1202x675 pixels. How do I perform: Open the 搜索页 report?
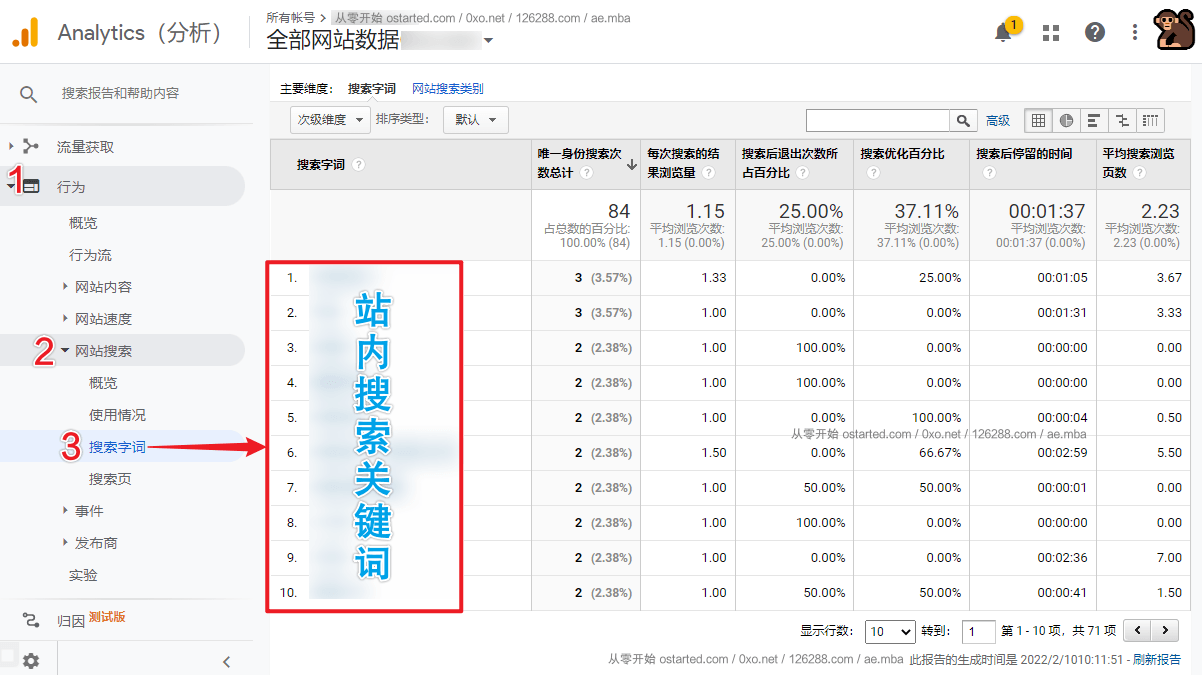pyautogui.click(x=110, y=479)
